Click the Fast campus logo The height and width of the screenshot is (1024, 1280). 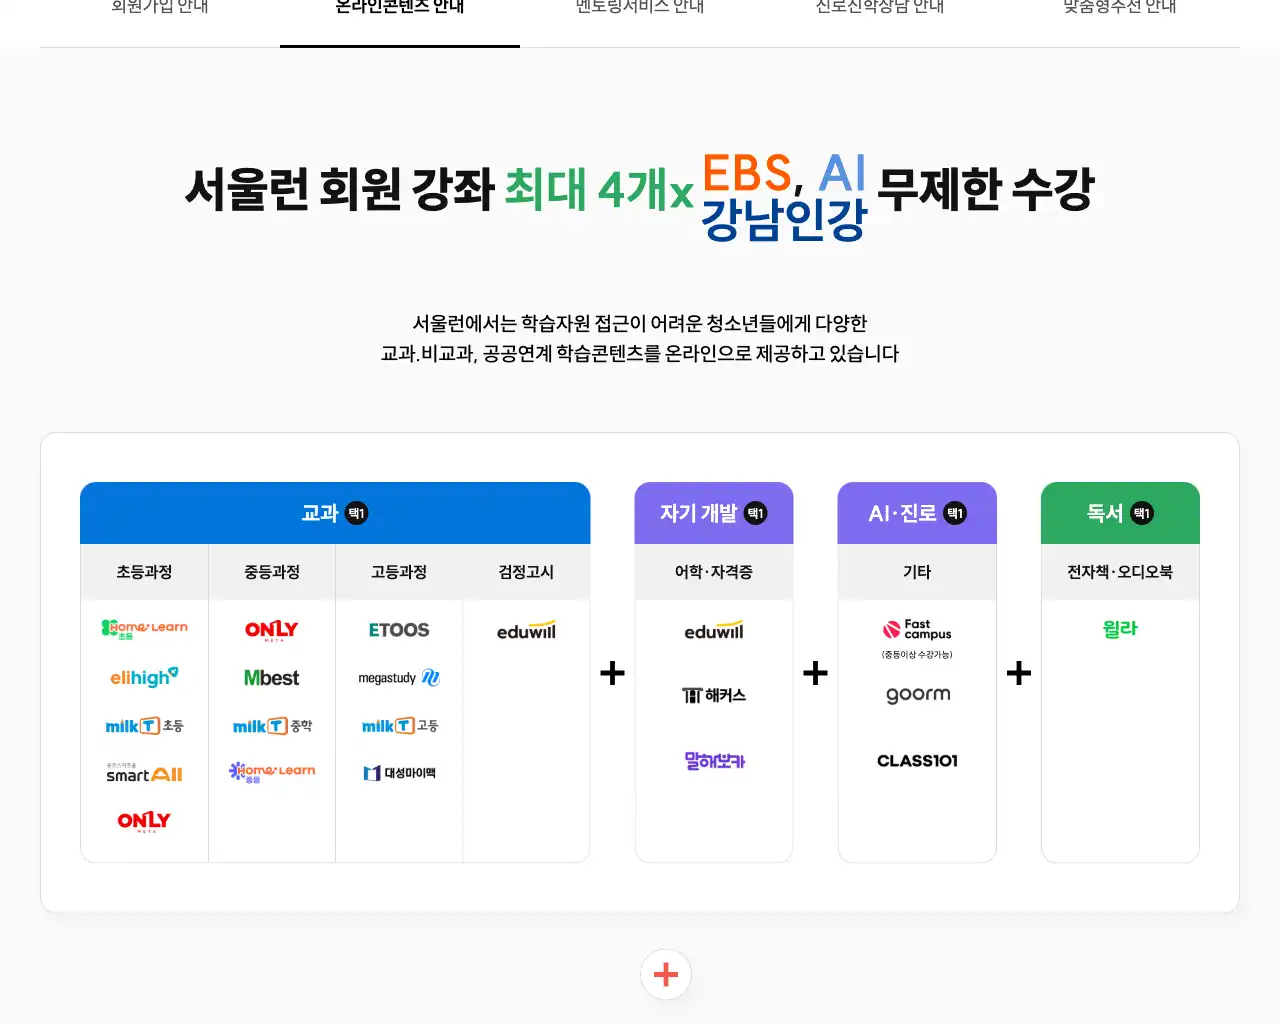[x=917, y=629]
